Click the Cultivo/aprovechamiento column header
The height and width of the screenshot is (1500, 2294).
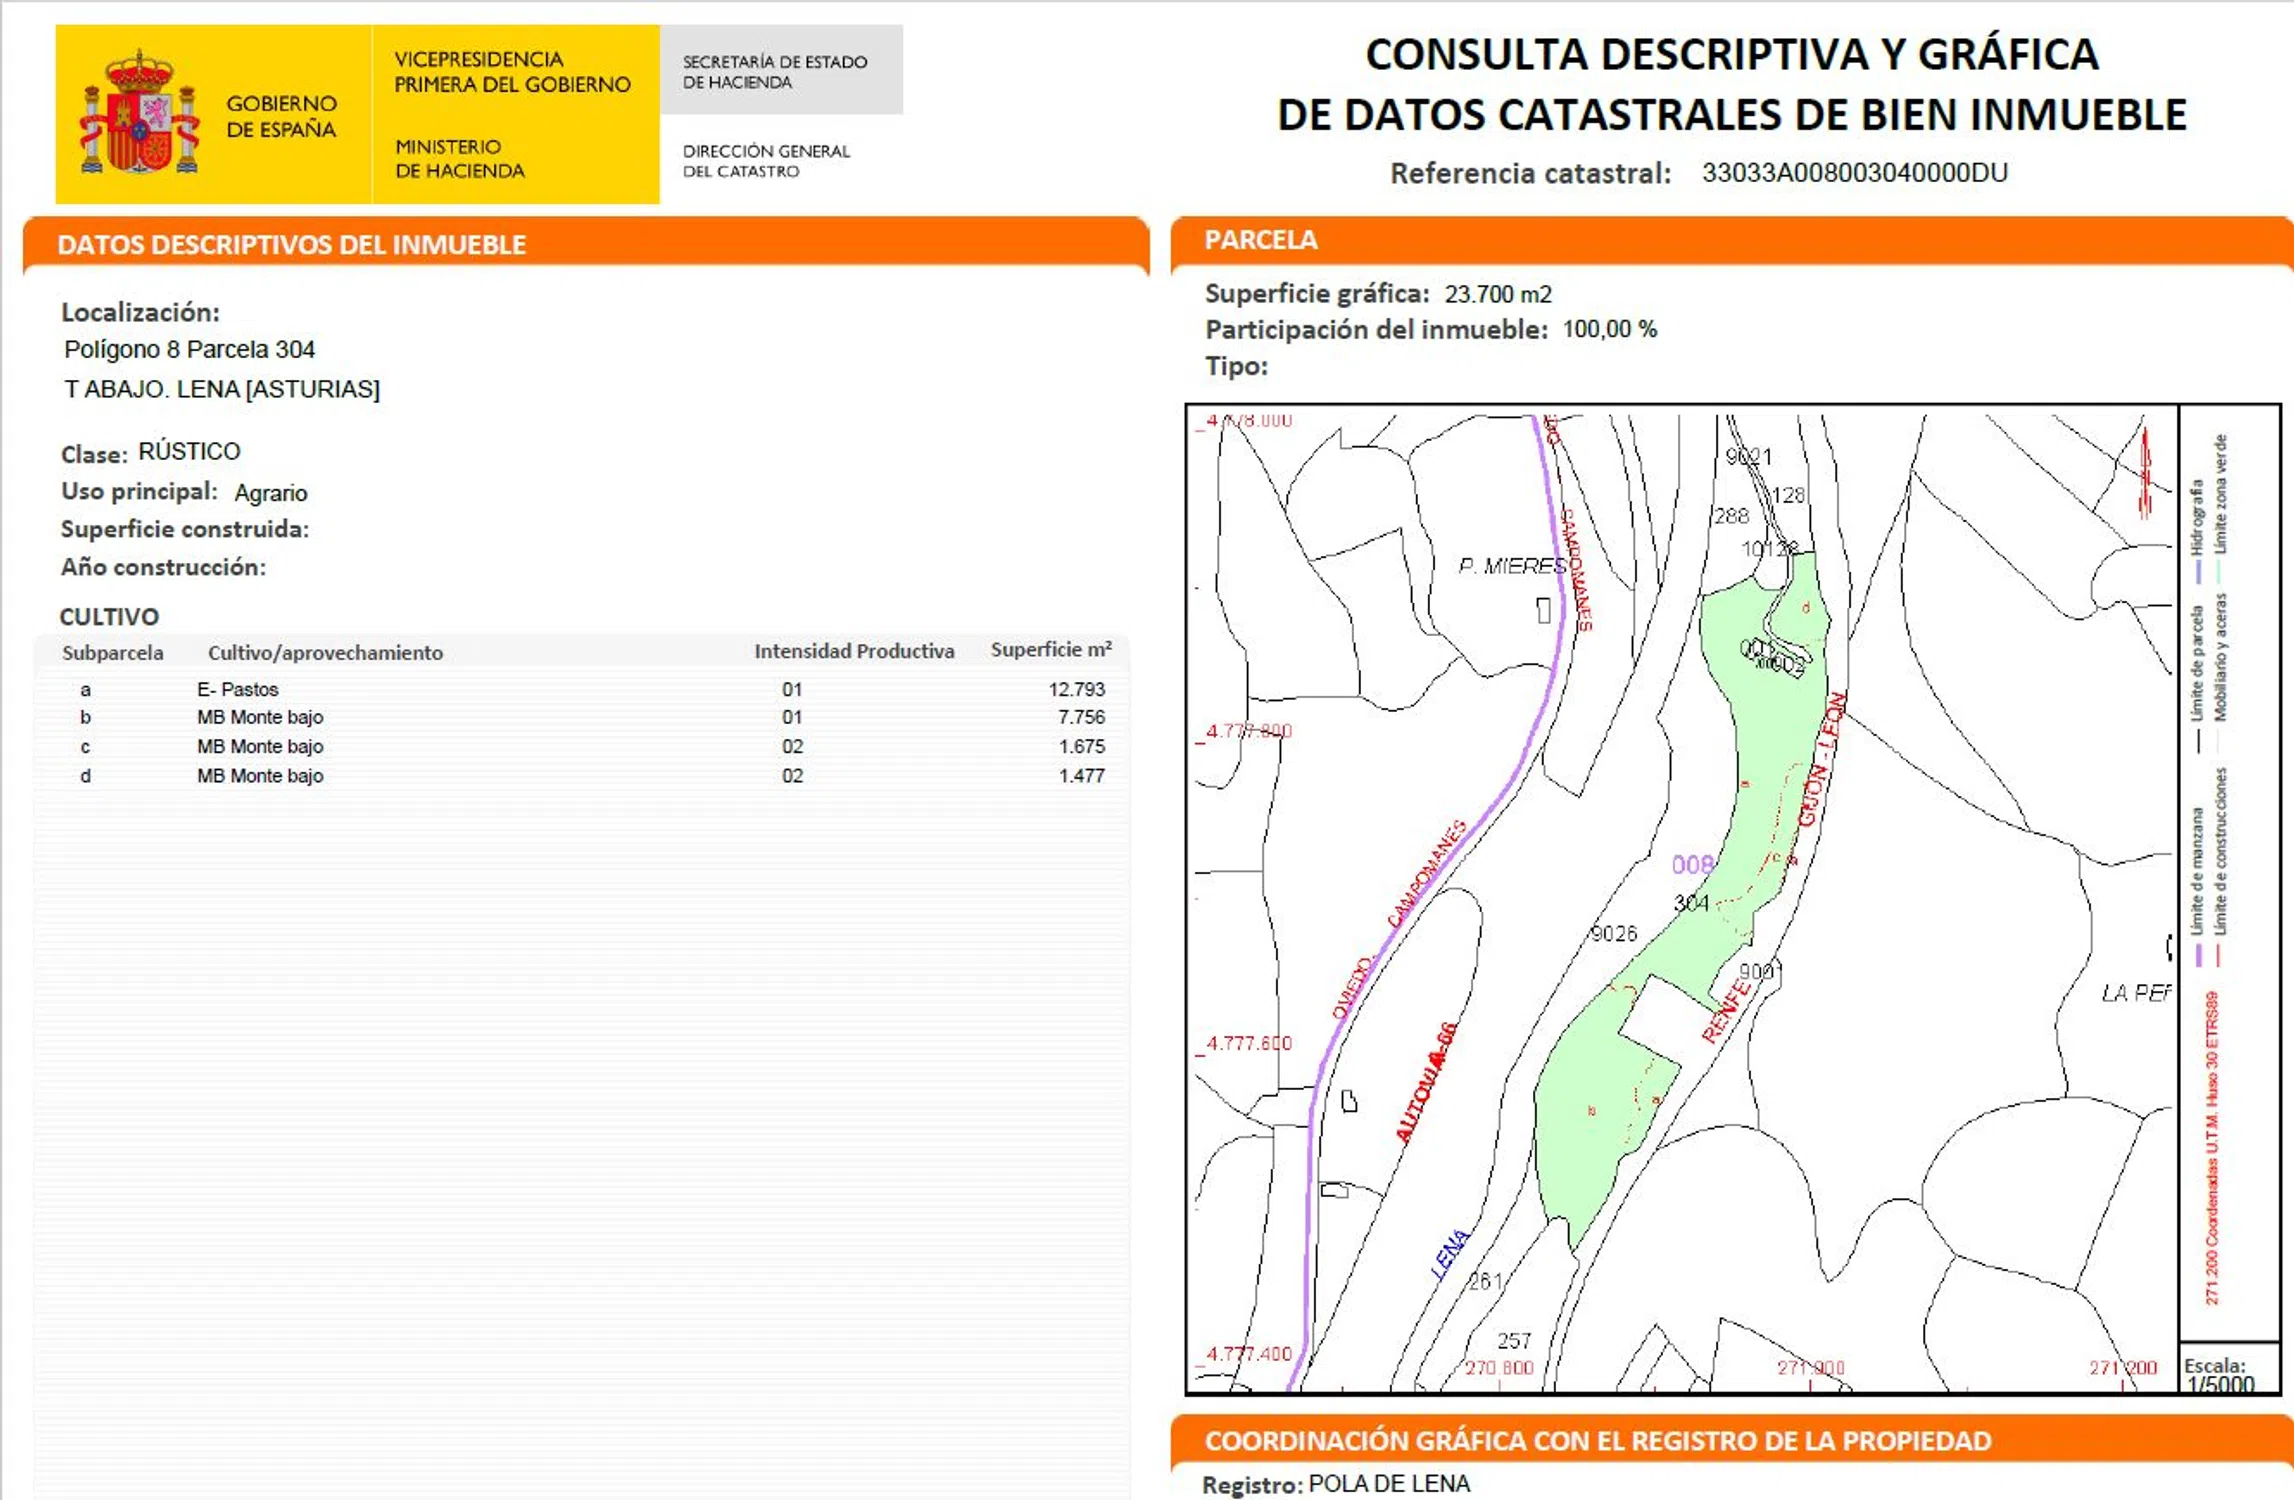click(325, 653)
